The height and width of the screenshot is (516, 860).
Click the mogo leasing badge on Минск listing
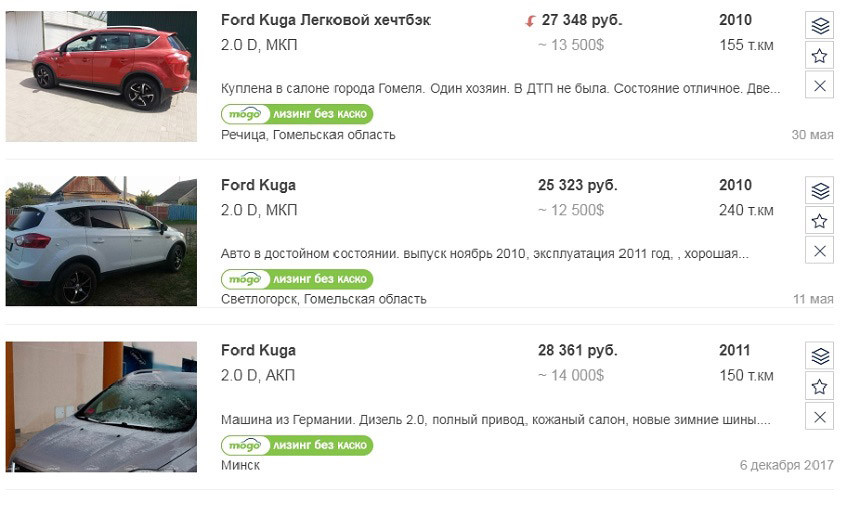point(297,444)
